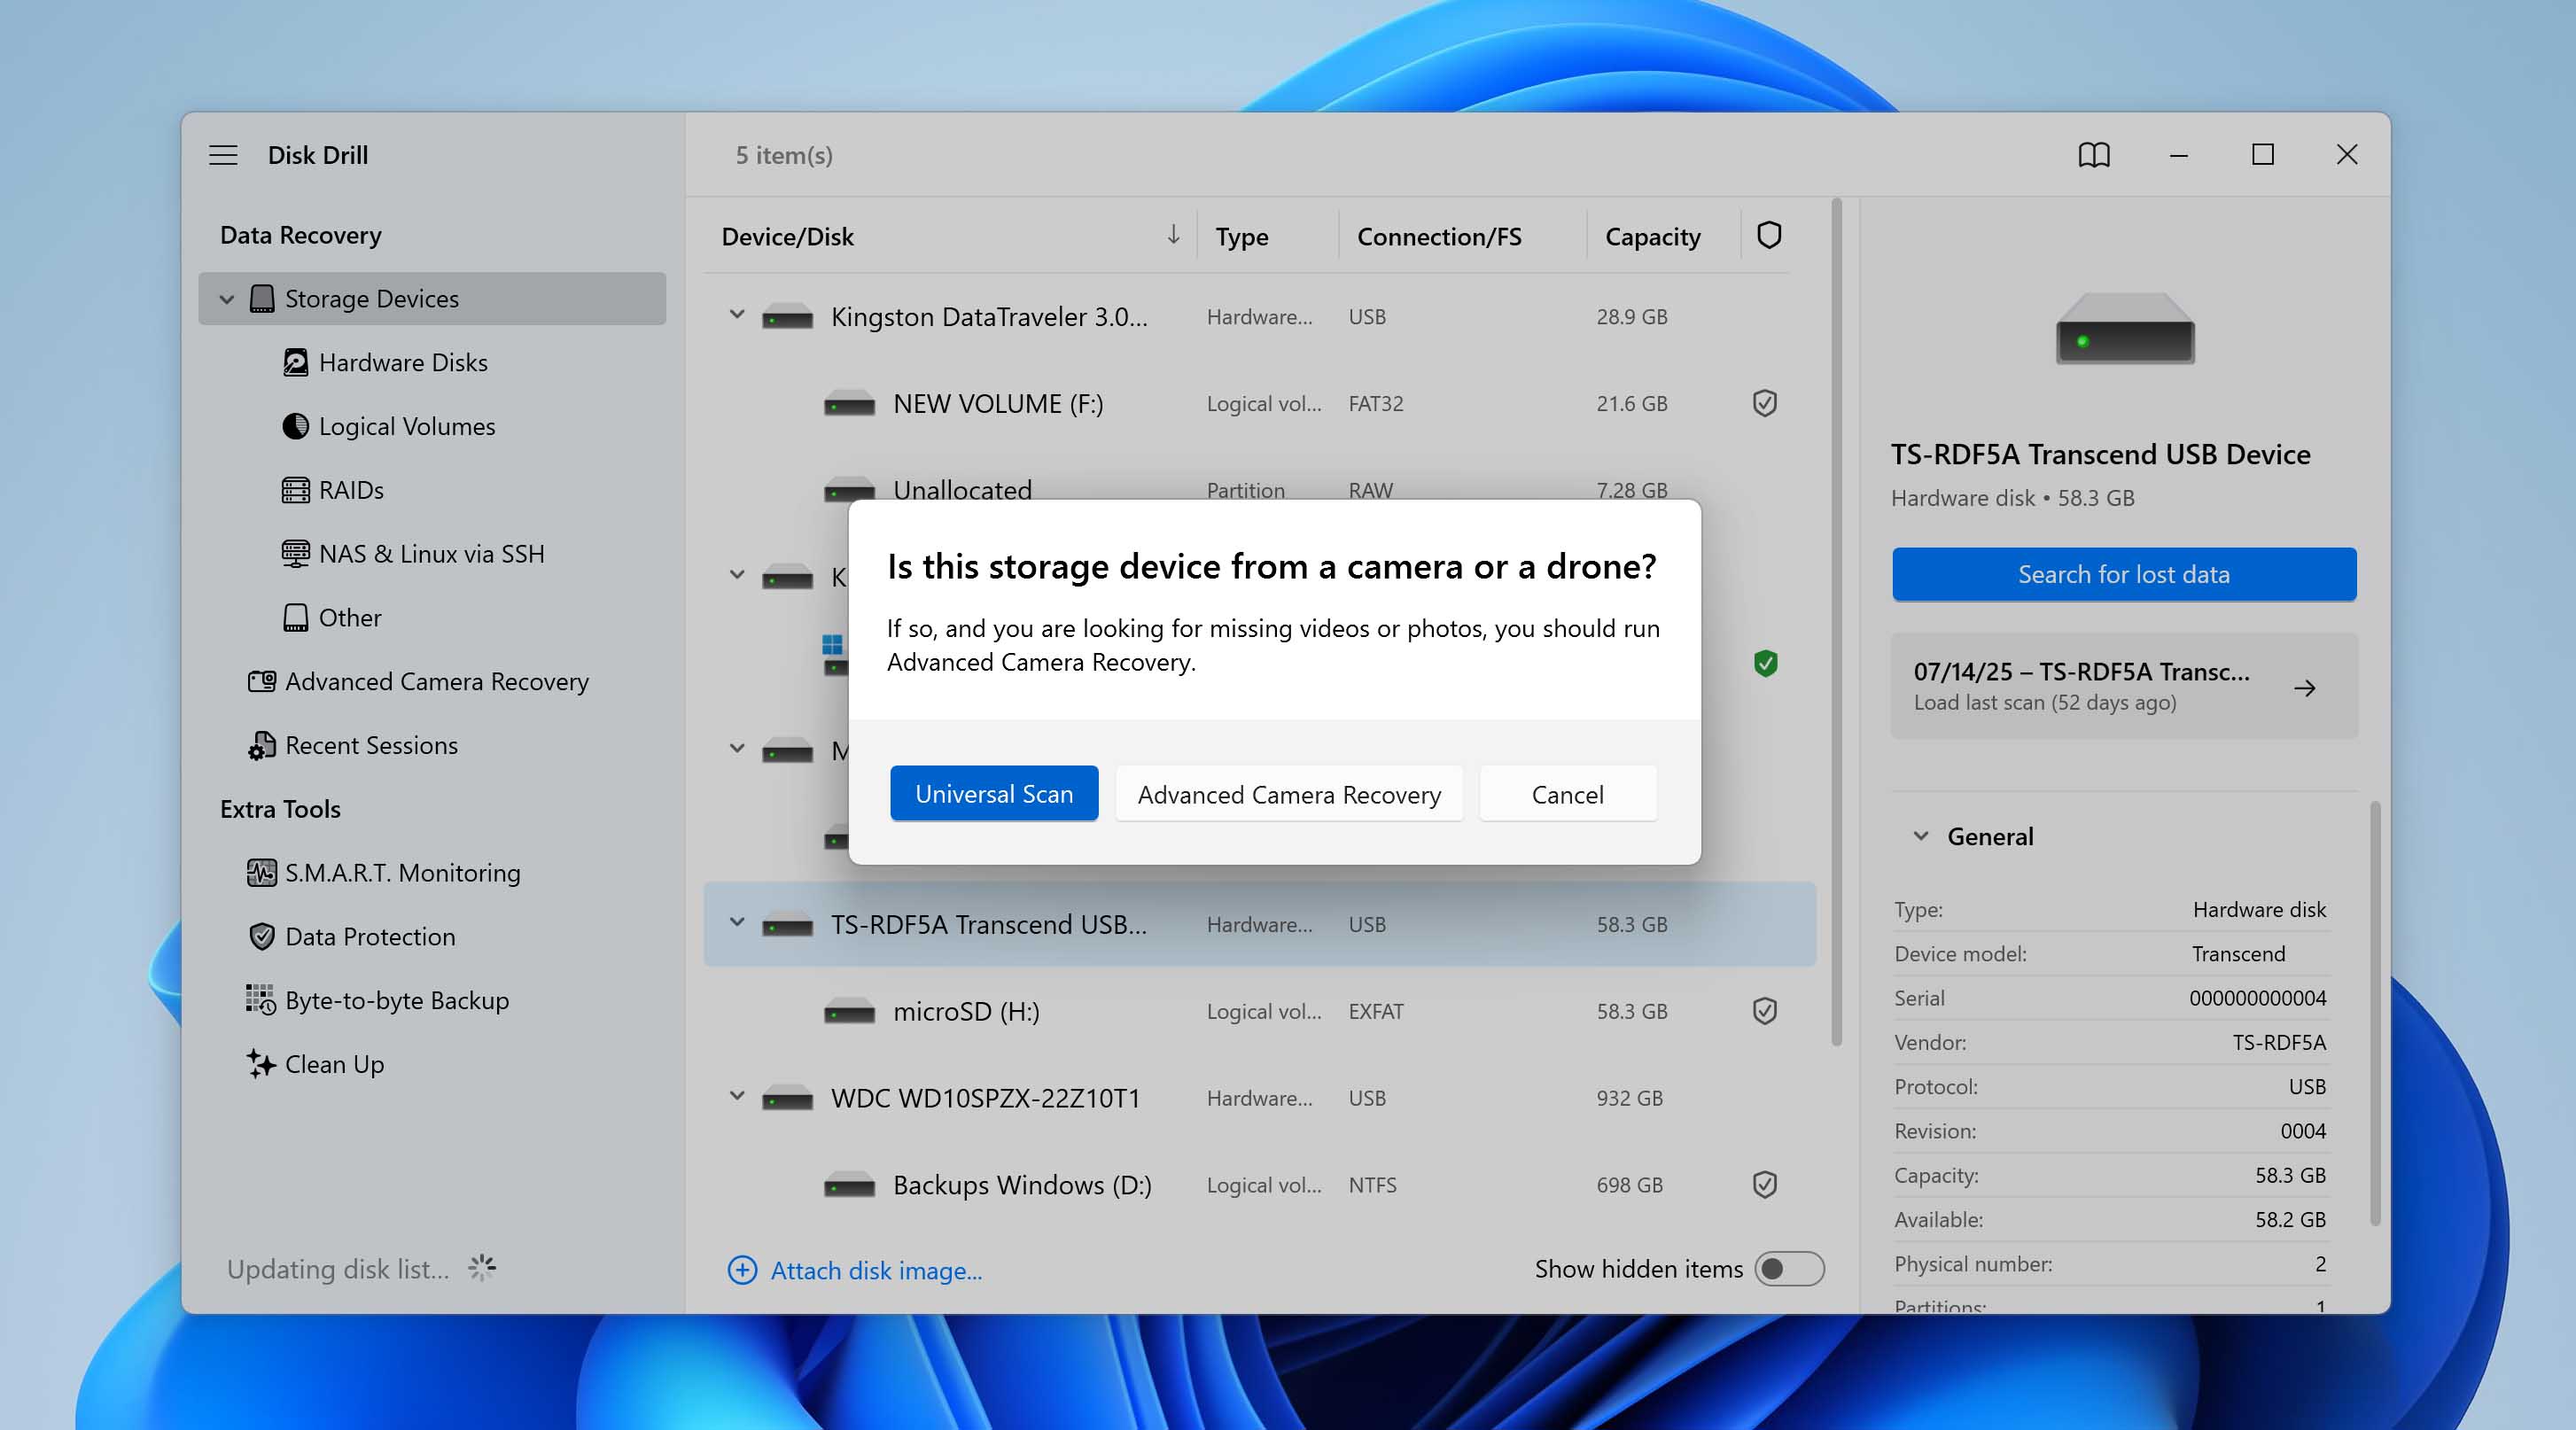Click the WDC WD10SPZX drive icon
The width and height of the screenshot is (2576, 1430).
[x=787, y=1099]
